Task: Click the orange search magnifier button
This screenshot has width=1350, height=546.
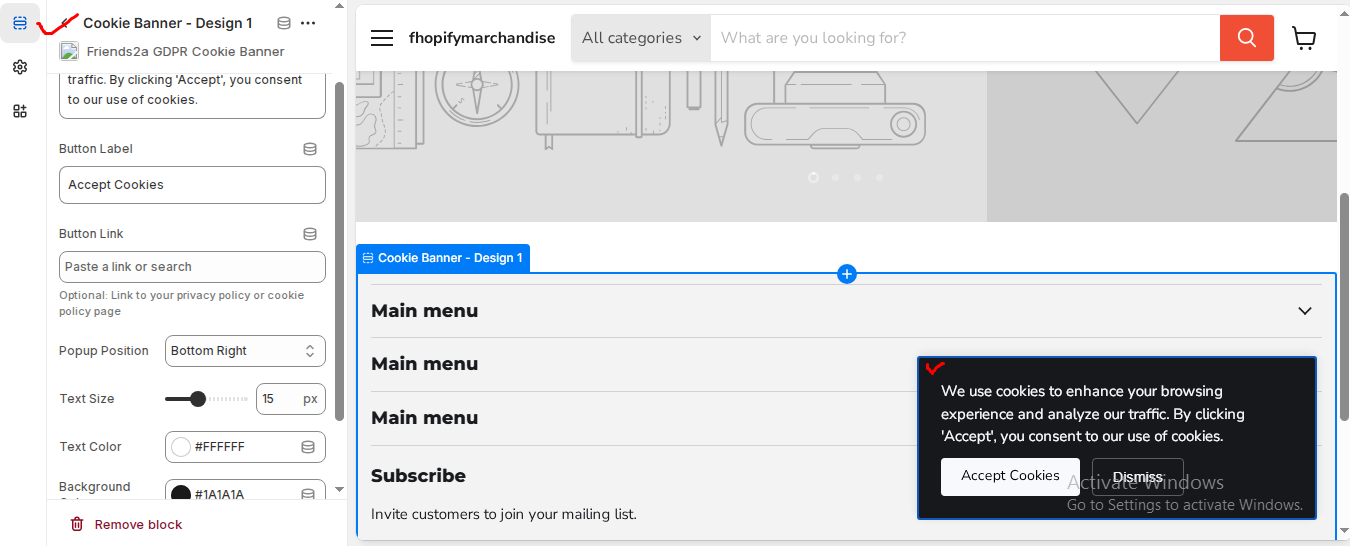Action: (1246, 38)
